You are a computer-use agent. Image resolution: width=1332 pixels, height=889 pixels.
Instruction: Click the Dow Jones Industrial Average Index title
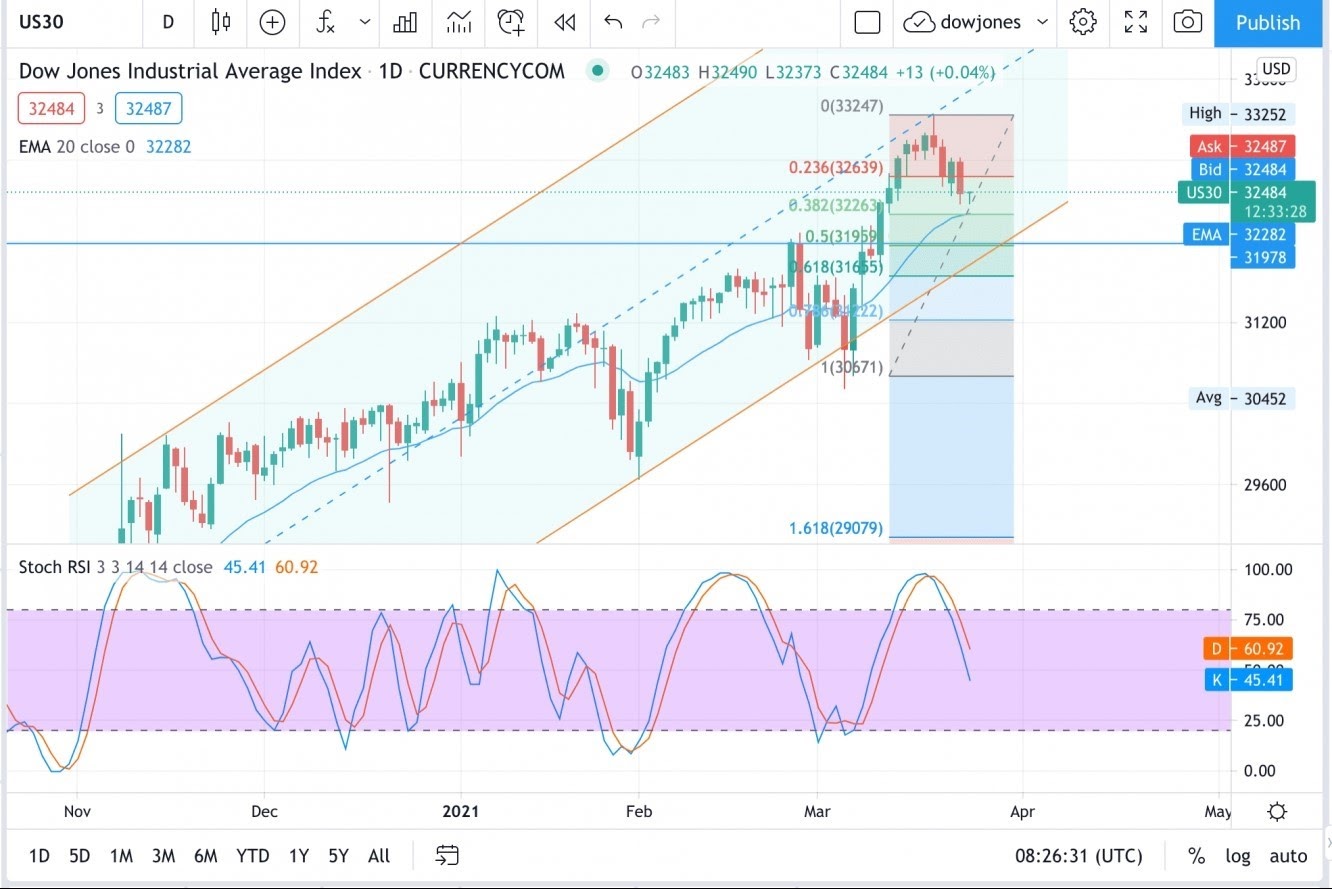tap(190, 71)
